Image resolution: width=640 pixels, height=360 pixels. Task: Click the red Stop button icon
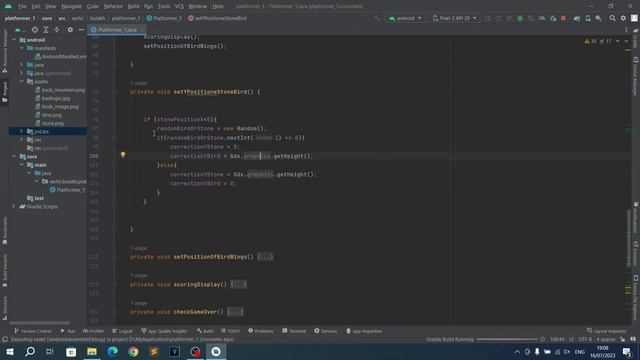click(x=564, y=18)
